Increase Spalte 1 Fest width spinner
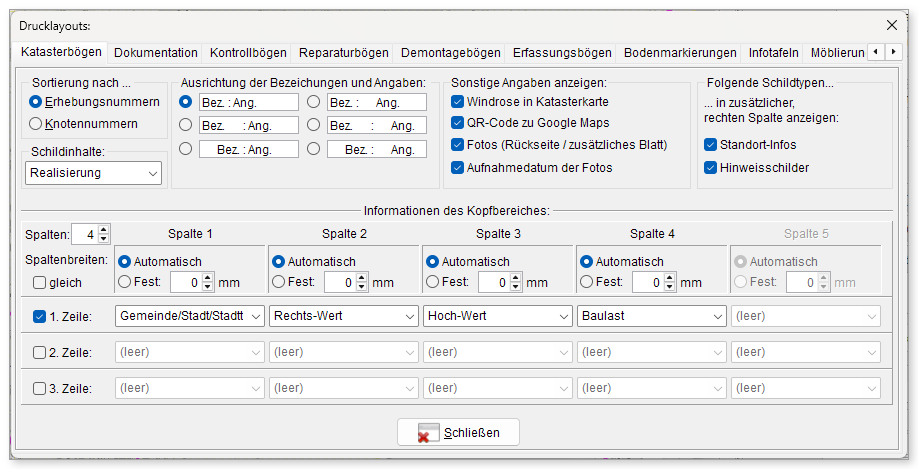 pos(208,278)
